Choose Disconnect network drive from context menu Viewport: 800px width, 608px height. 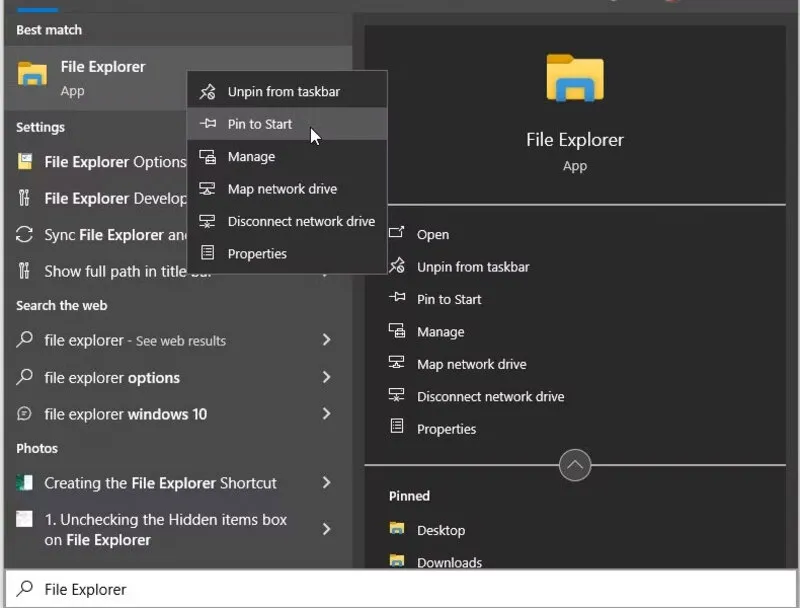[x=301, y=221]
